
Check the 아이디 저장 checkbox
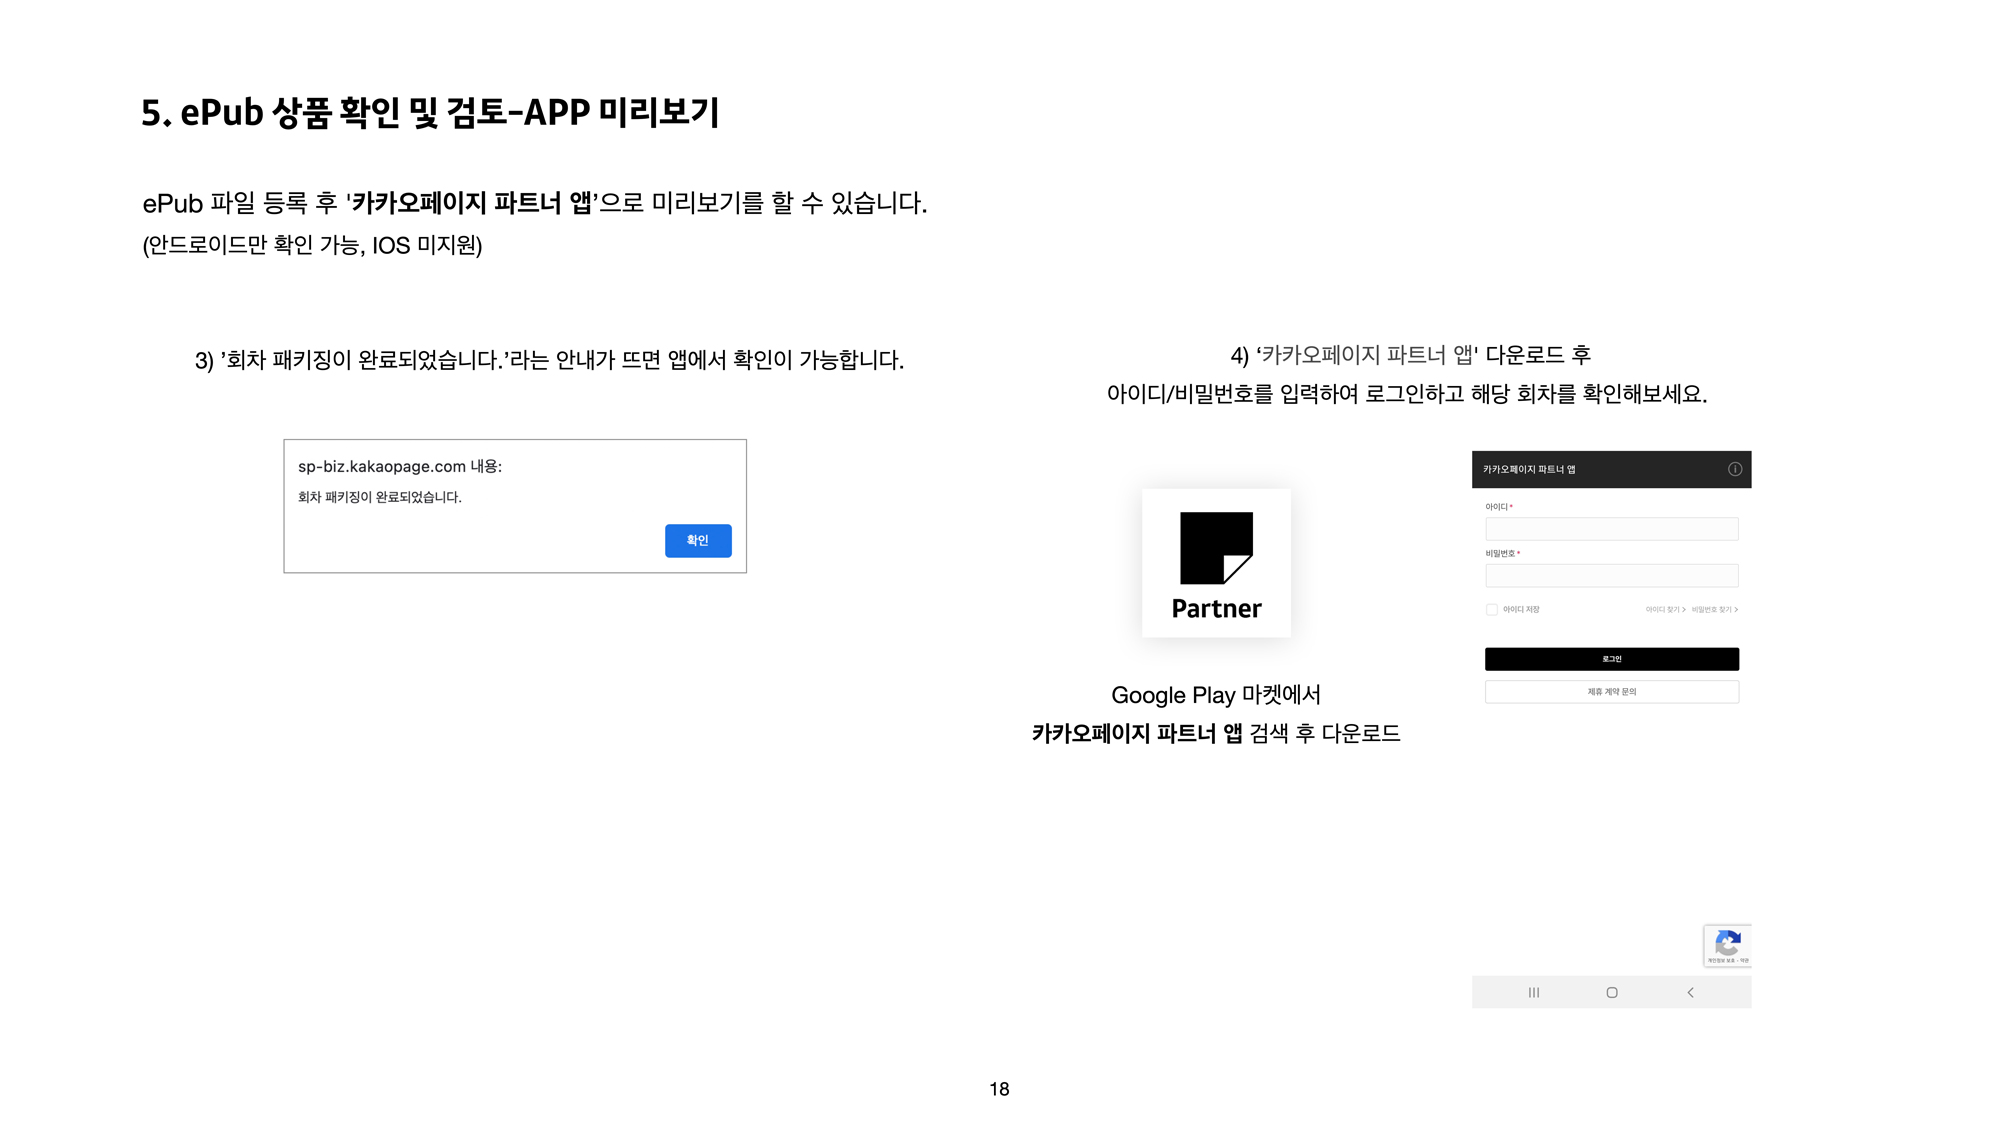(1492, 609)
